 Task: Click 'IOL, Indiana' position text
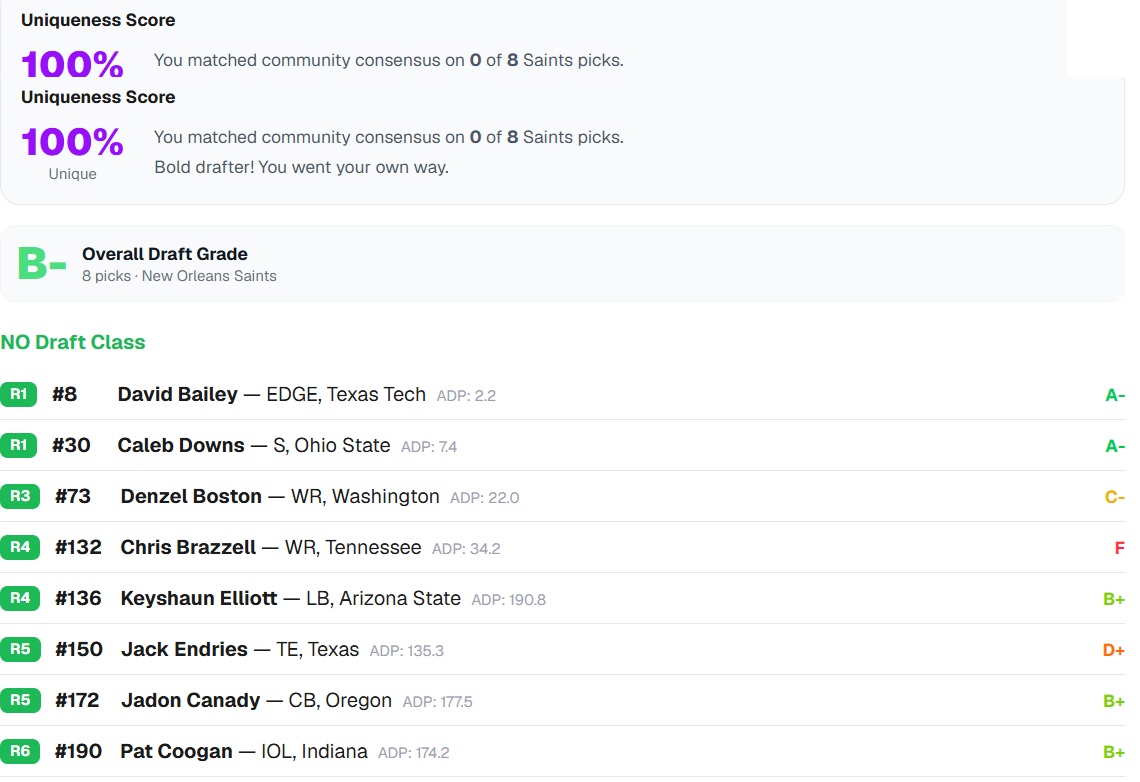pos(314,750)
